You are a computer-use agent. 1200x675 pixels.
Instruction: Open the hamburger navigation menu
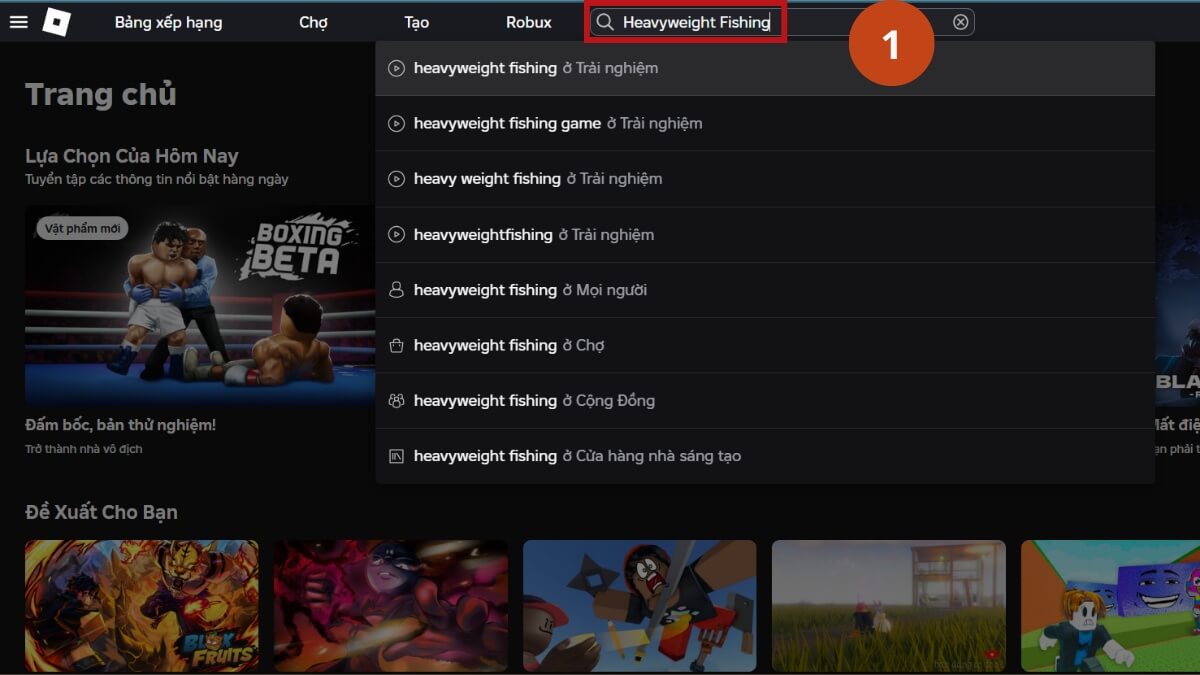(x=18, y=22)
